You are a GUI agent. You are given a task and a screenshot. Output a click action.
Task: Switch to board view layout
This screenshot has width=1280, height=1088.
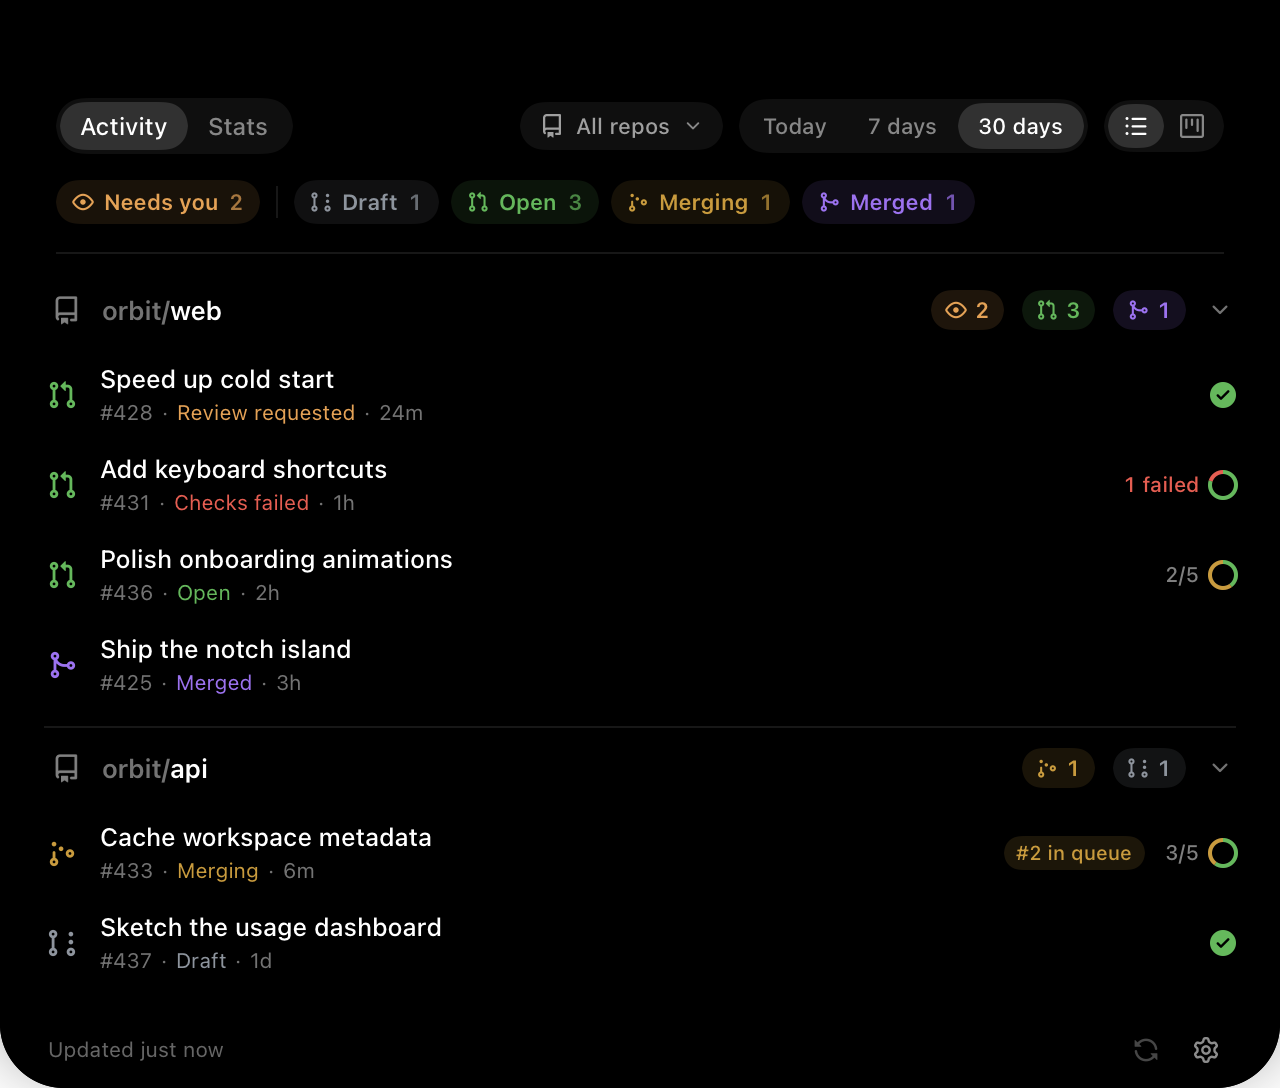pos(1192,126)
